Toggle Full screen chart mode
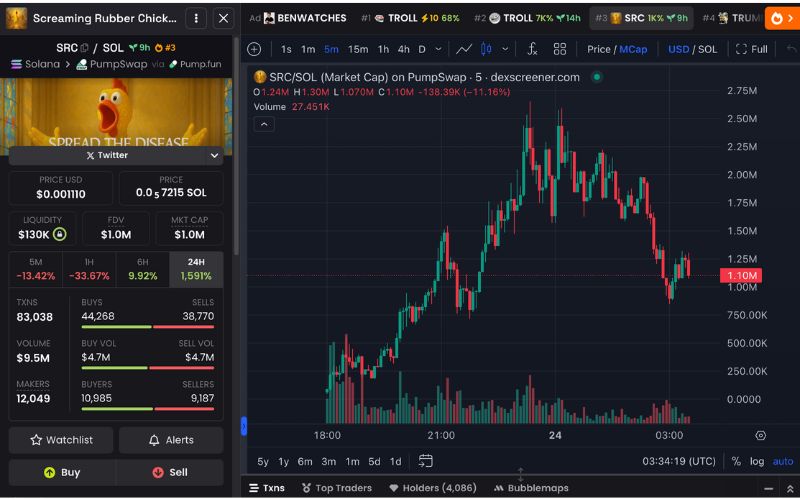 752,49
